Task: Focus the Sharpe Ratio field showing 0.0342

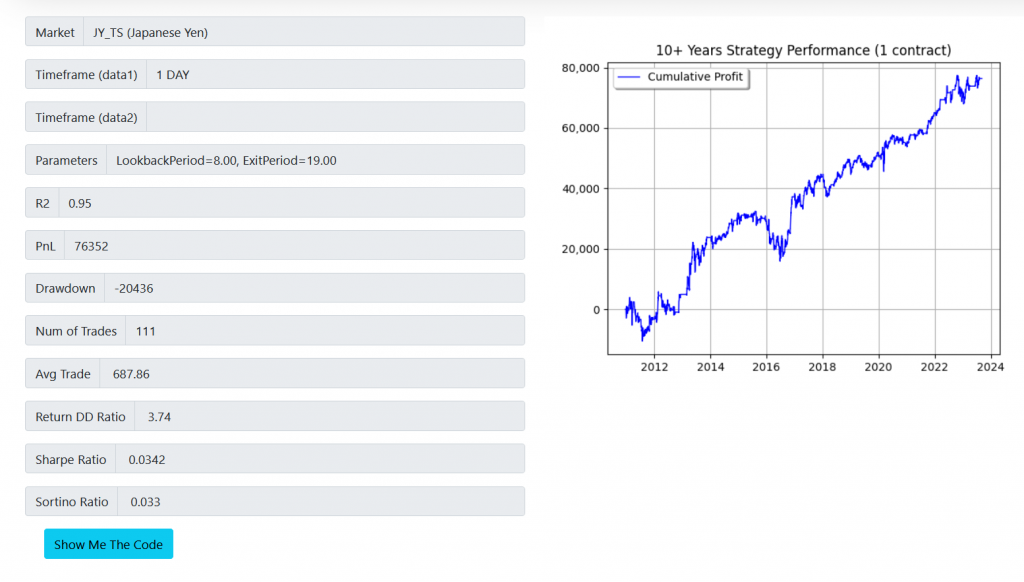Action: [x=318, y=459]
